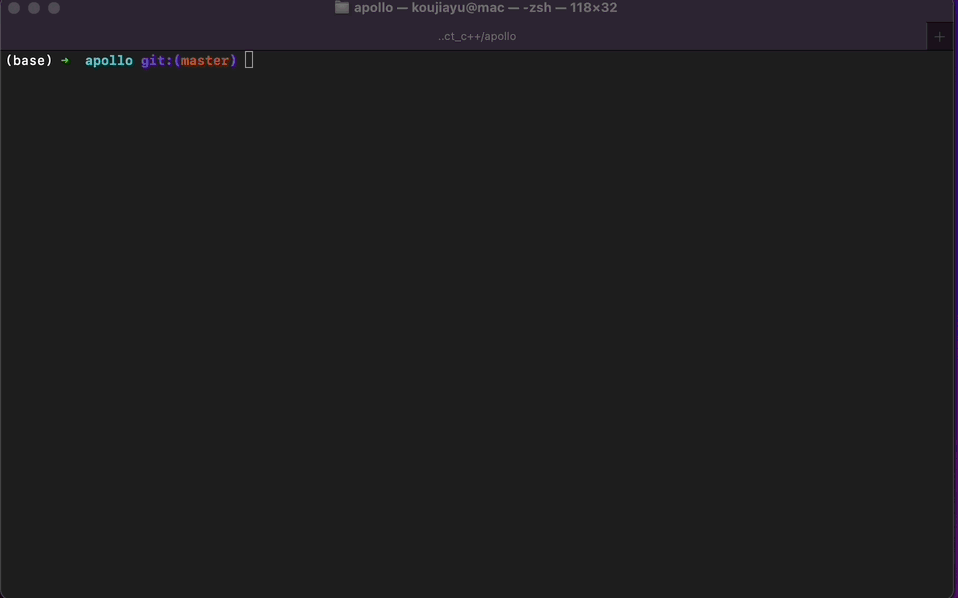
Task: Click the "118×32" size label in title
Action: [593, 8]
